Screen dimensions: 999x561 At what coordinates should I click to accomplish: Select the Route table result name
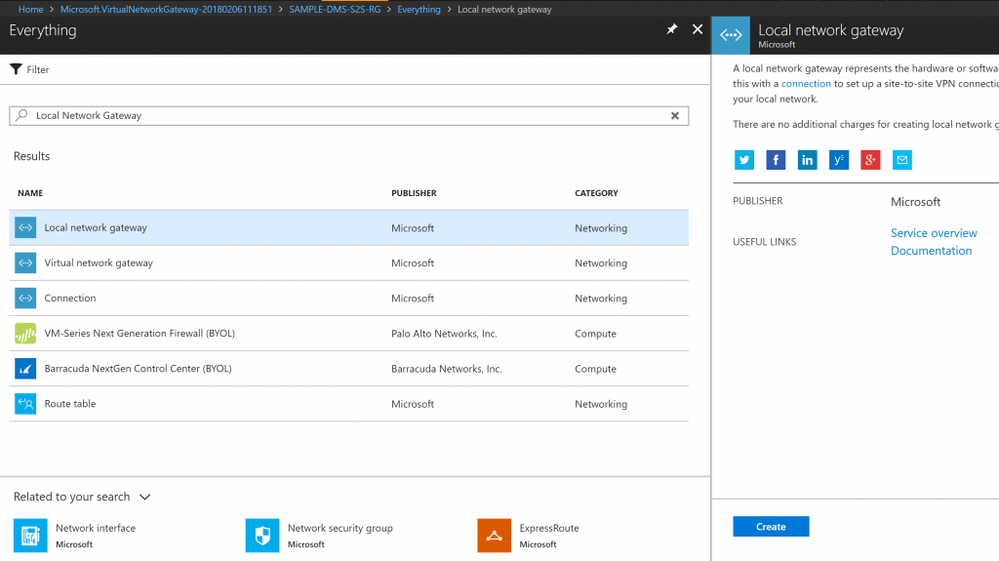[x=70, y=404]
